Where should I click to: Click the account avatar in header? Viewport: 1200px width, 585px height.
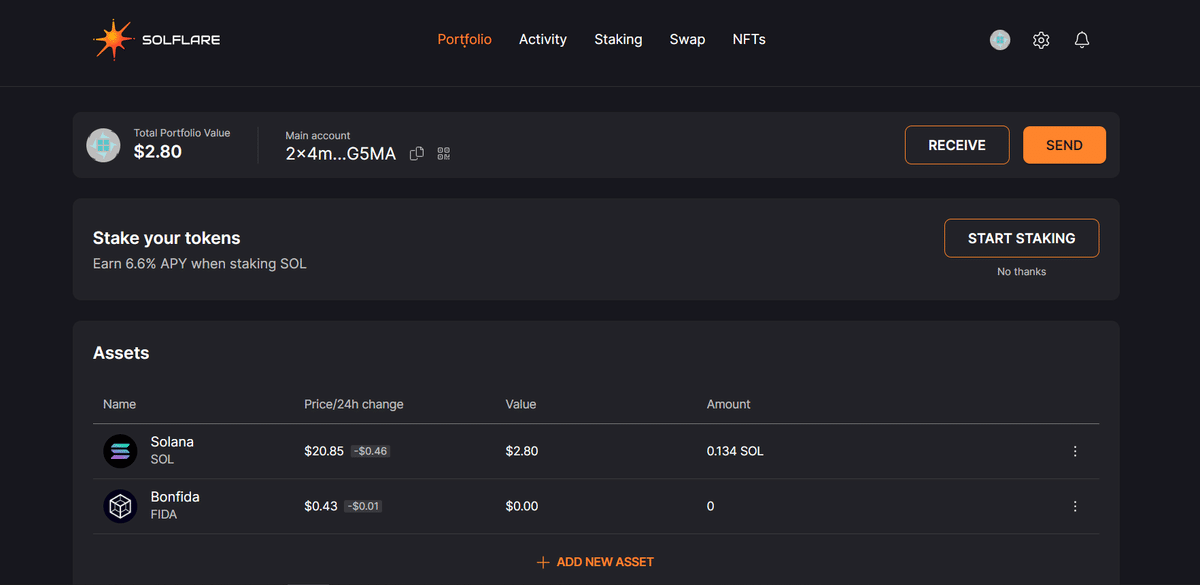pos(1000,40)
